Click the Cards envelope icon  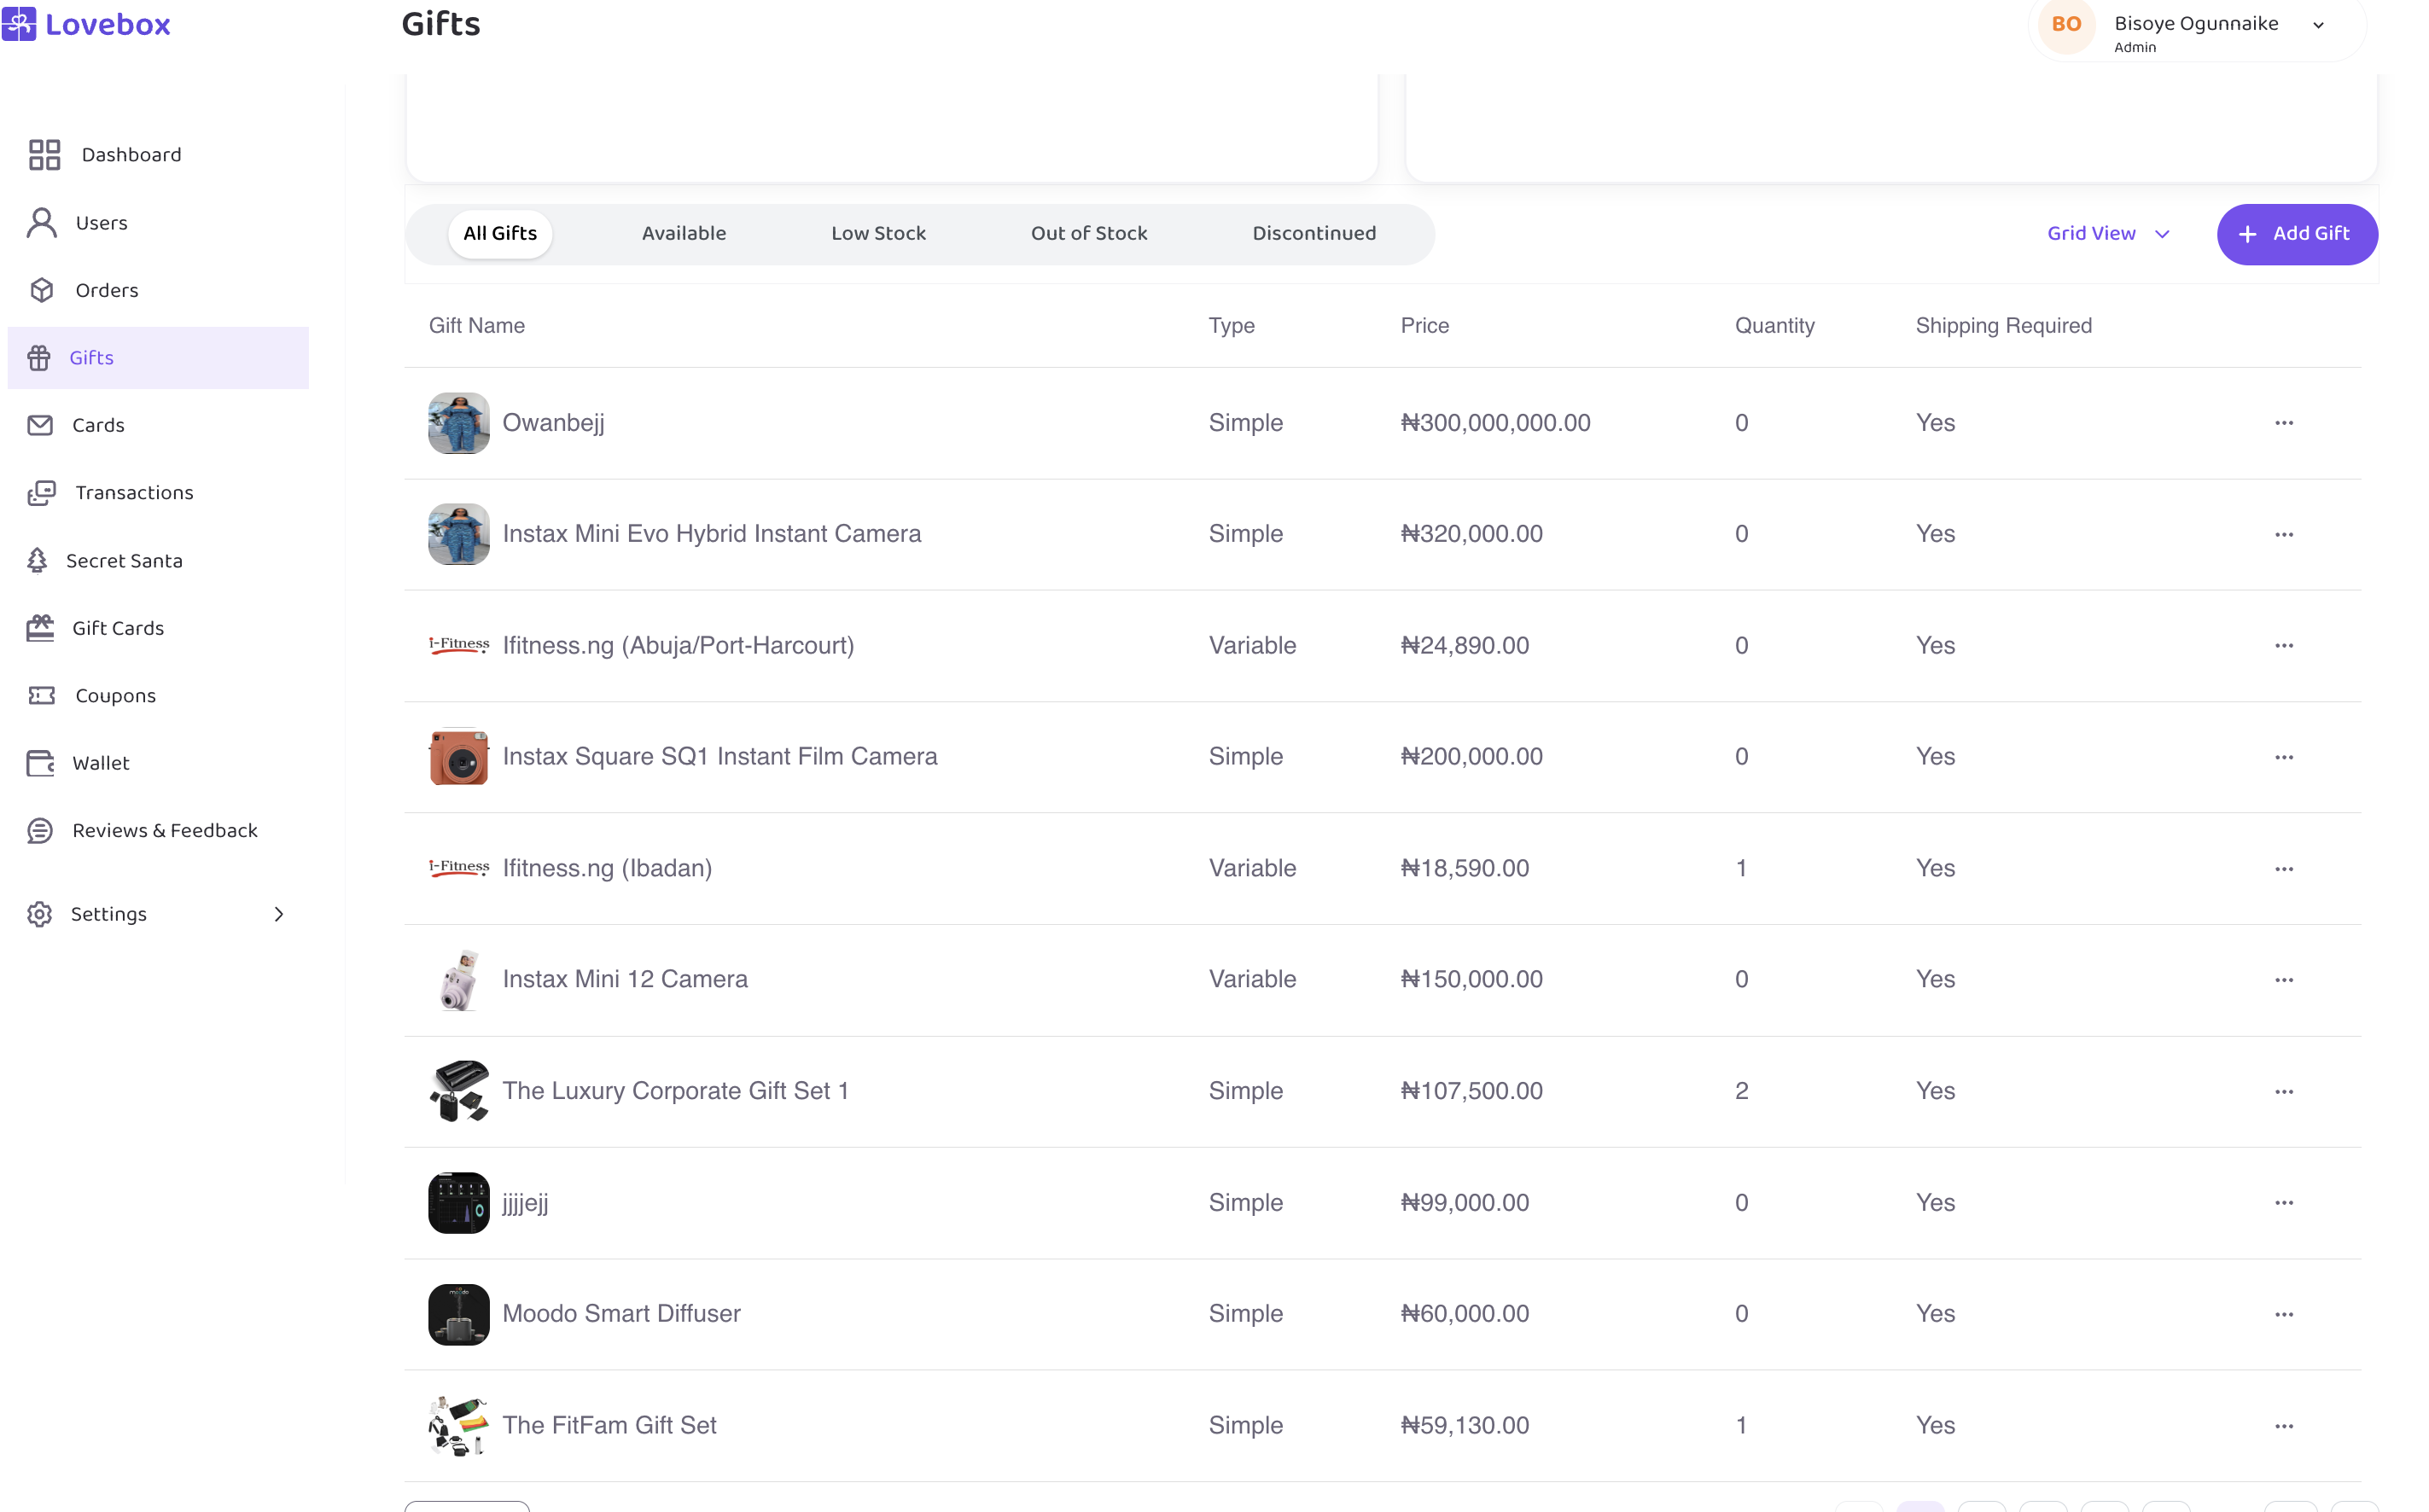(x=40, y=425)
